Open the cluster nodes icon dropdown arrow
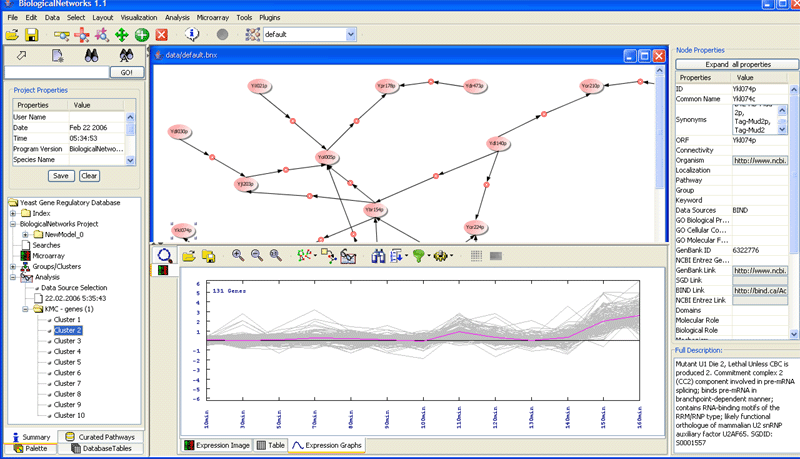 click(x=315, y=256)
